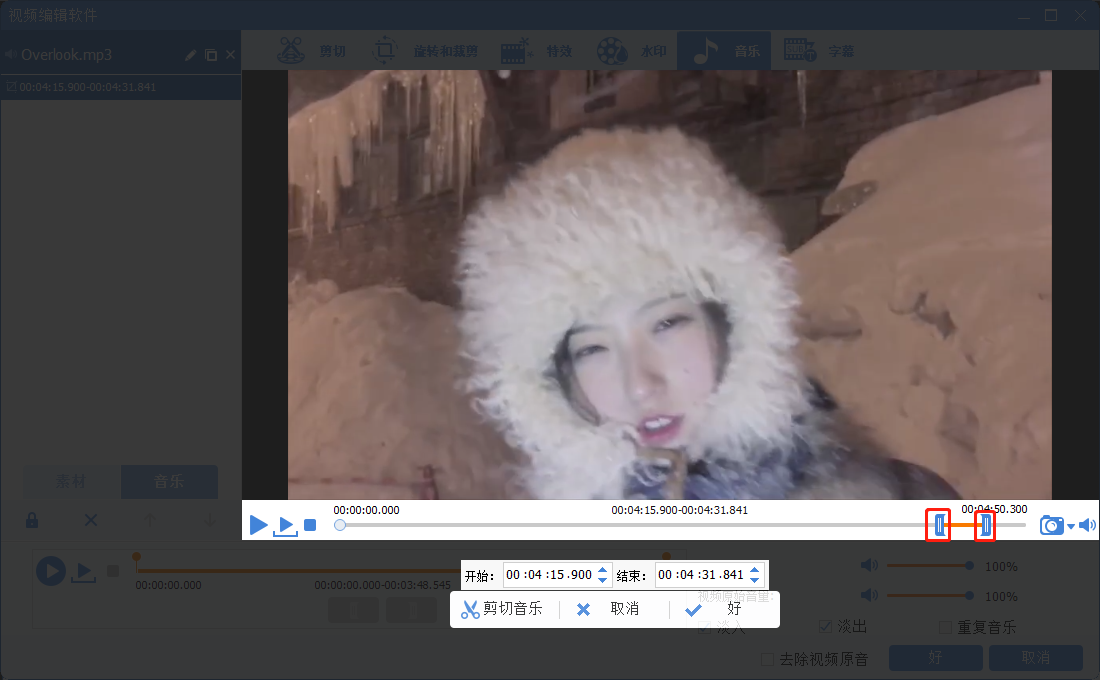
Task: Toggle the 去除视频原音 checkbox
Action: click(x=767, y=659)
